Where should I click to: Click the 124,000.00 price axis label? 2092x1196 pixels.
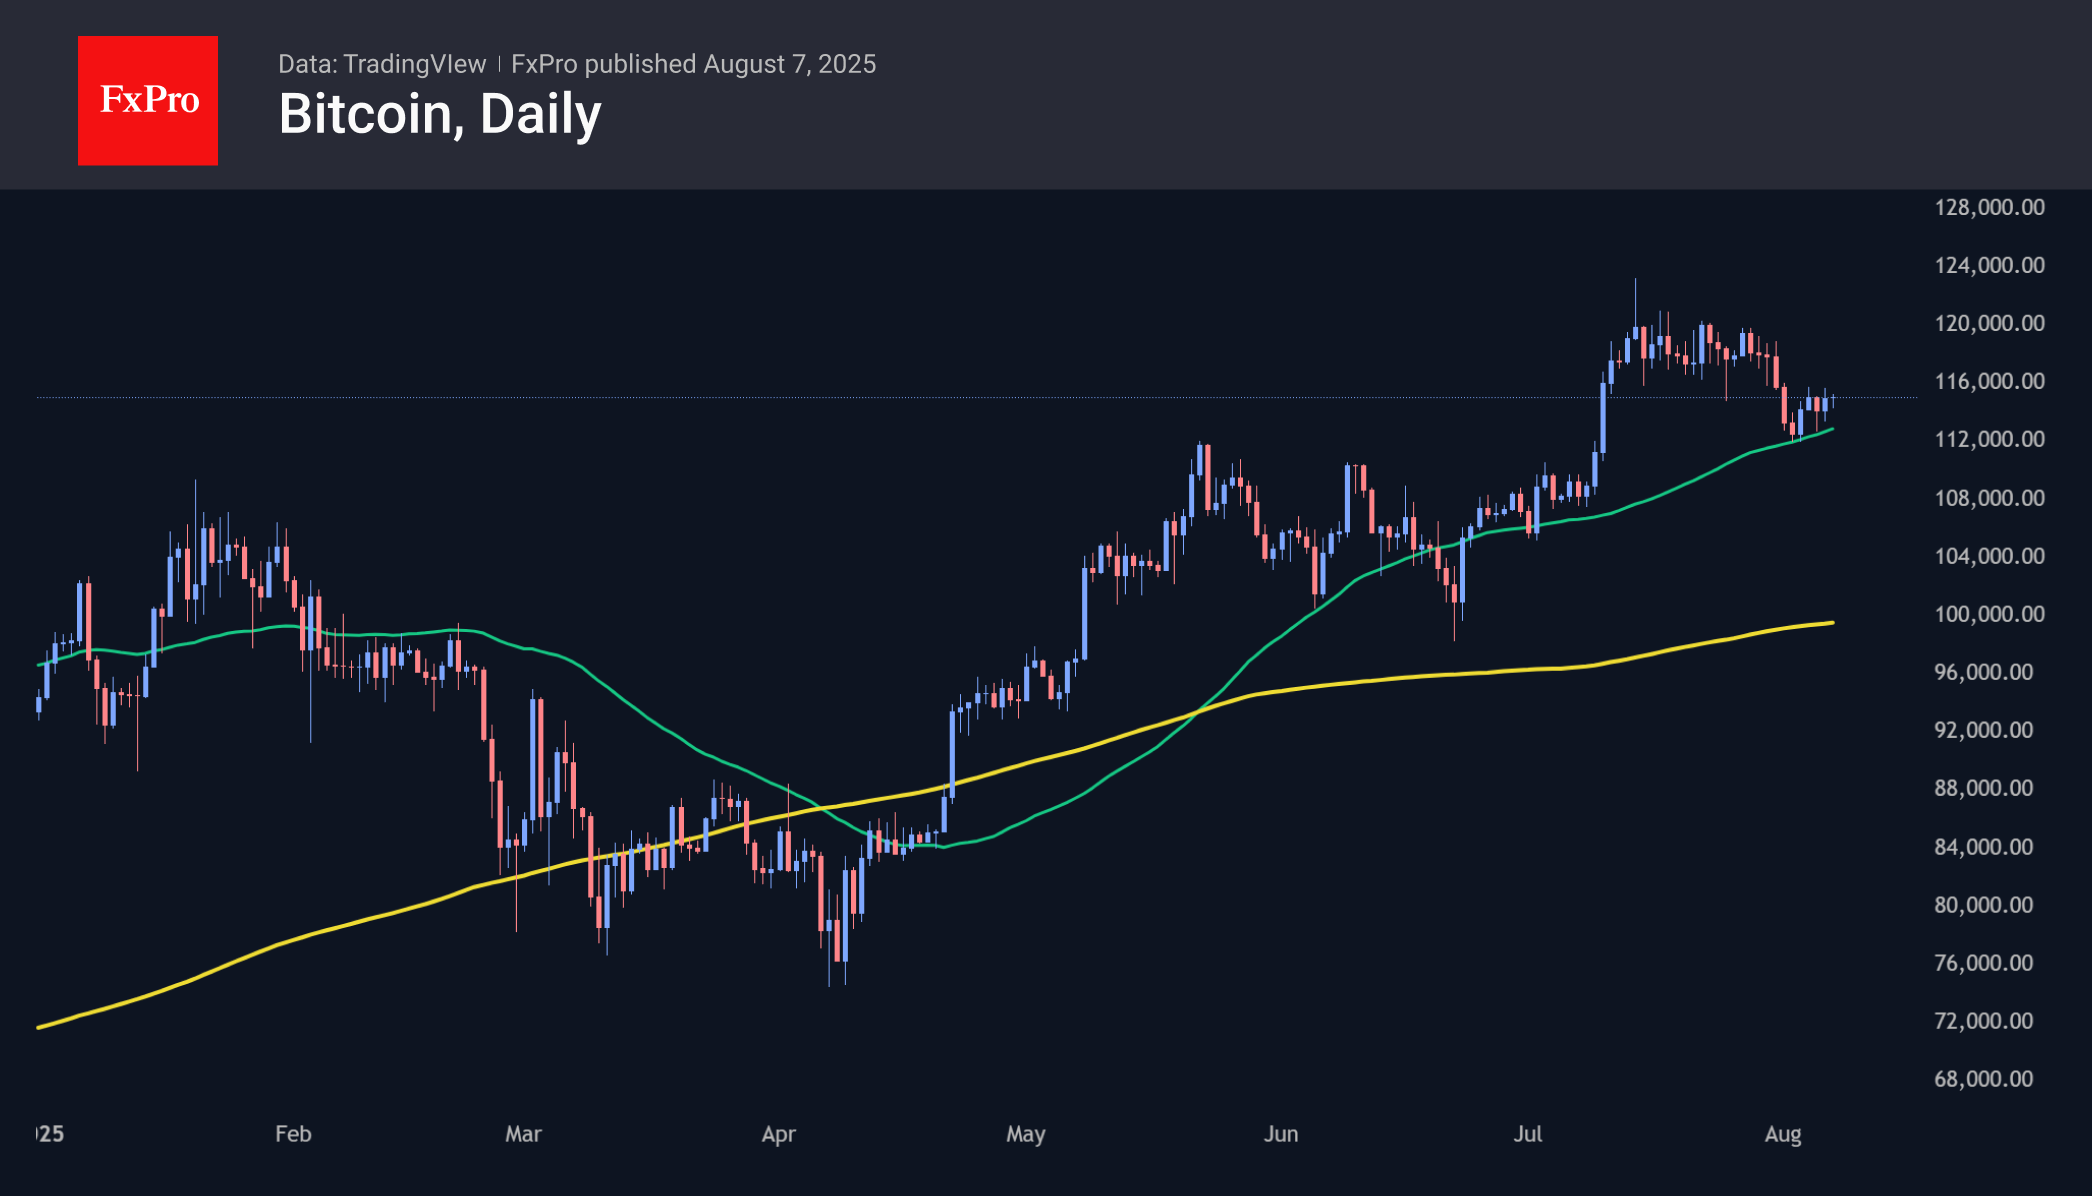(x=1989, y=265)
